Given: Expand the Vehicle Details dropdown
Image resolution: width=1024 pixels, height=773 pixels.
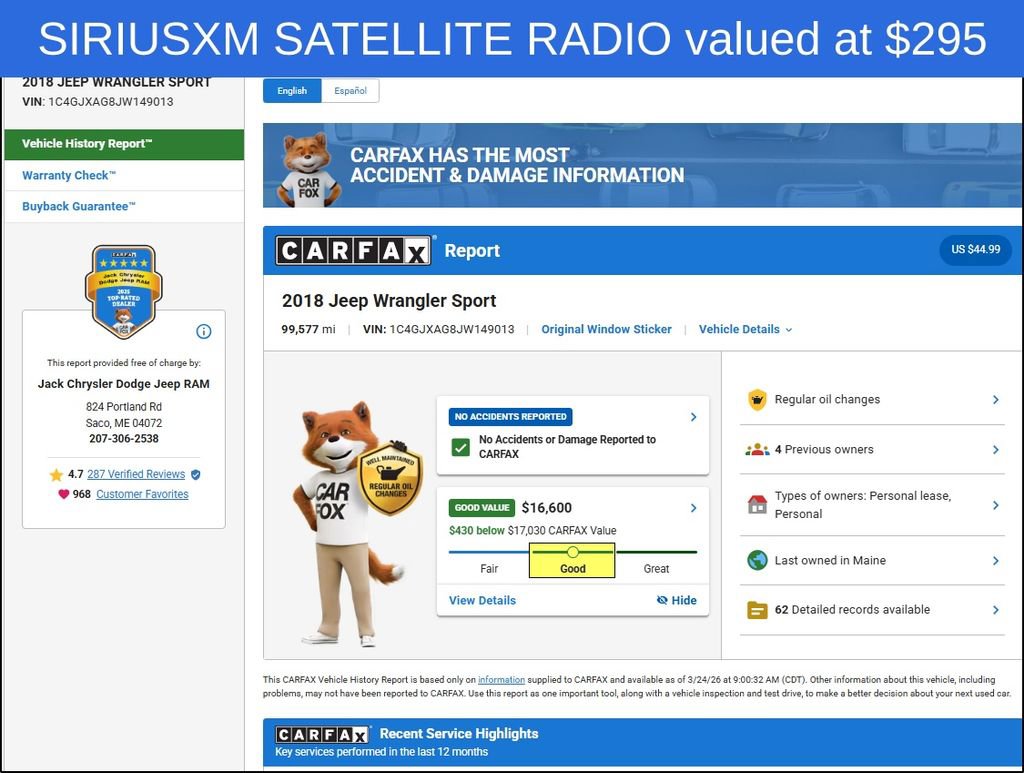Looking at the screenshot, I should tap(745, 329).
